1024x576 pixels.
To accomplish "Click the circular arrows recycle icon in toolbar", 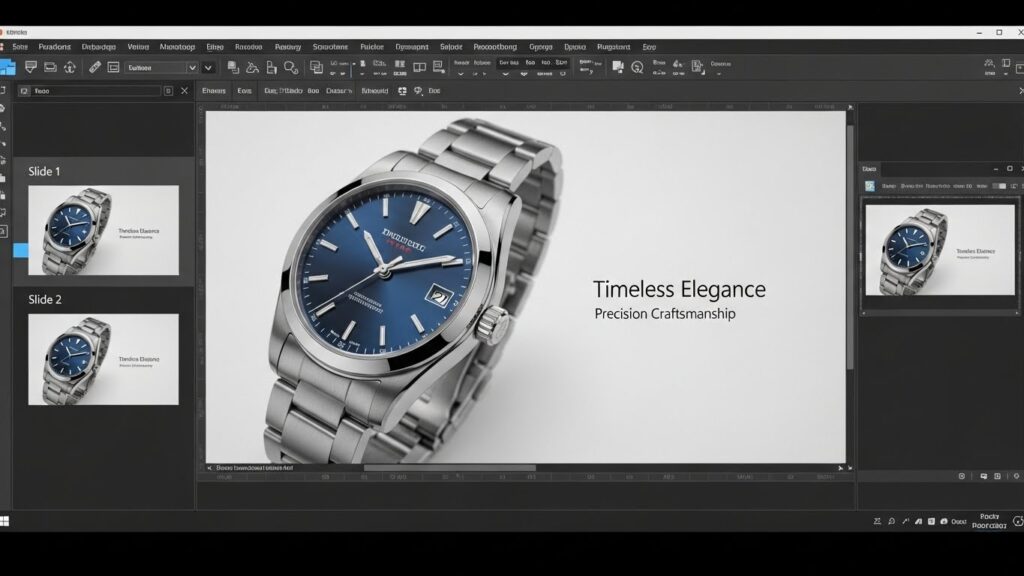I will [70, 67].
